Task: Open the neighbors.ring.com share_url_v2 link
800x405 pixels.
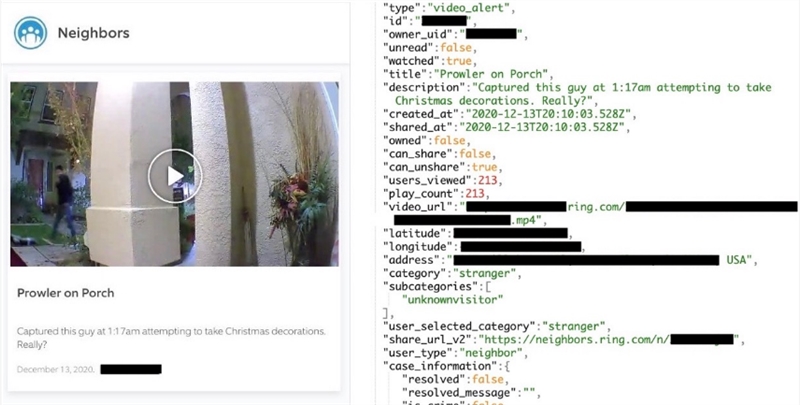Action: [610, 340]
